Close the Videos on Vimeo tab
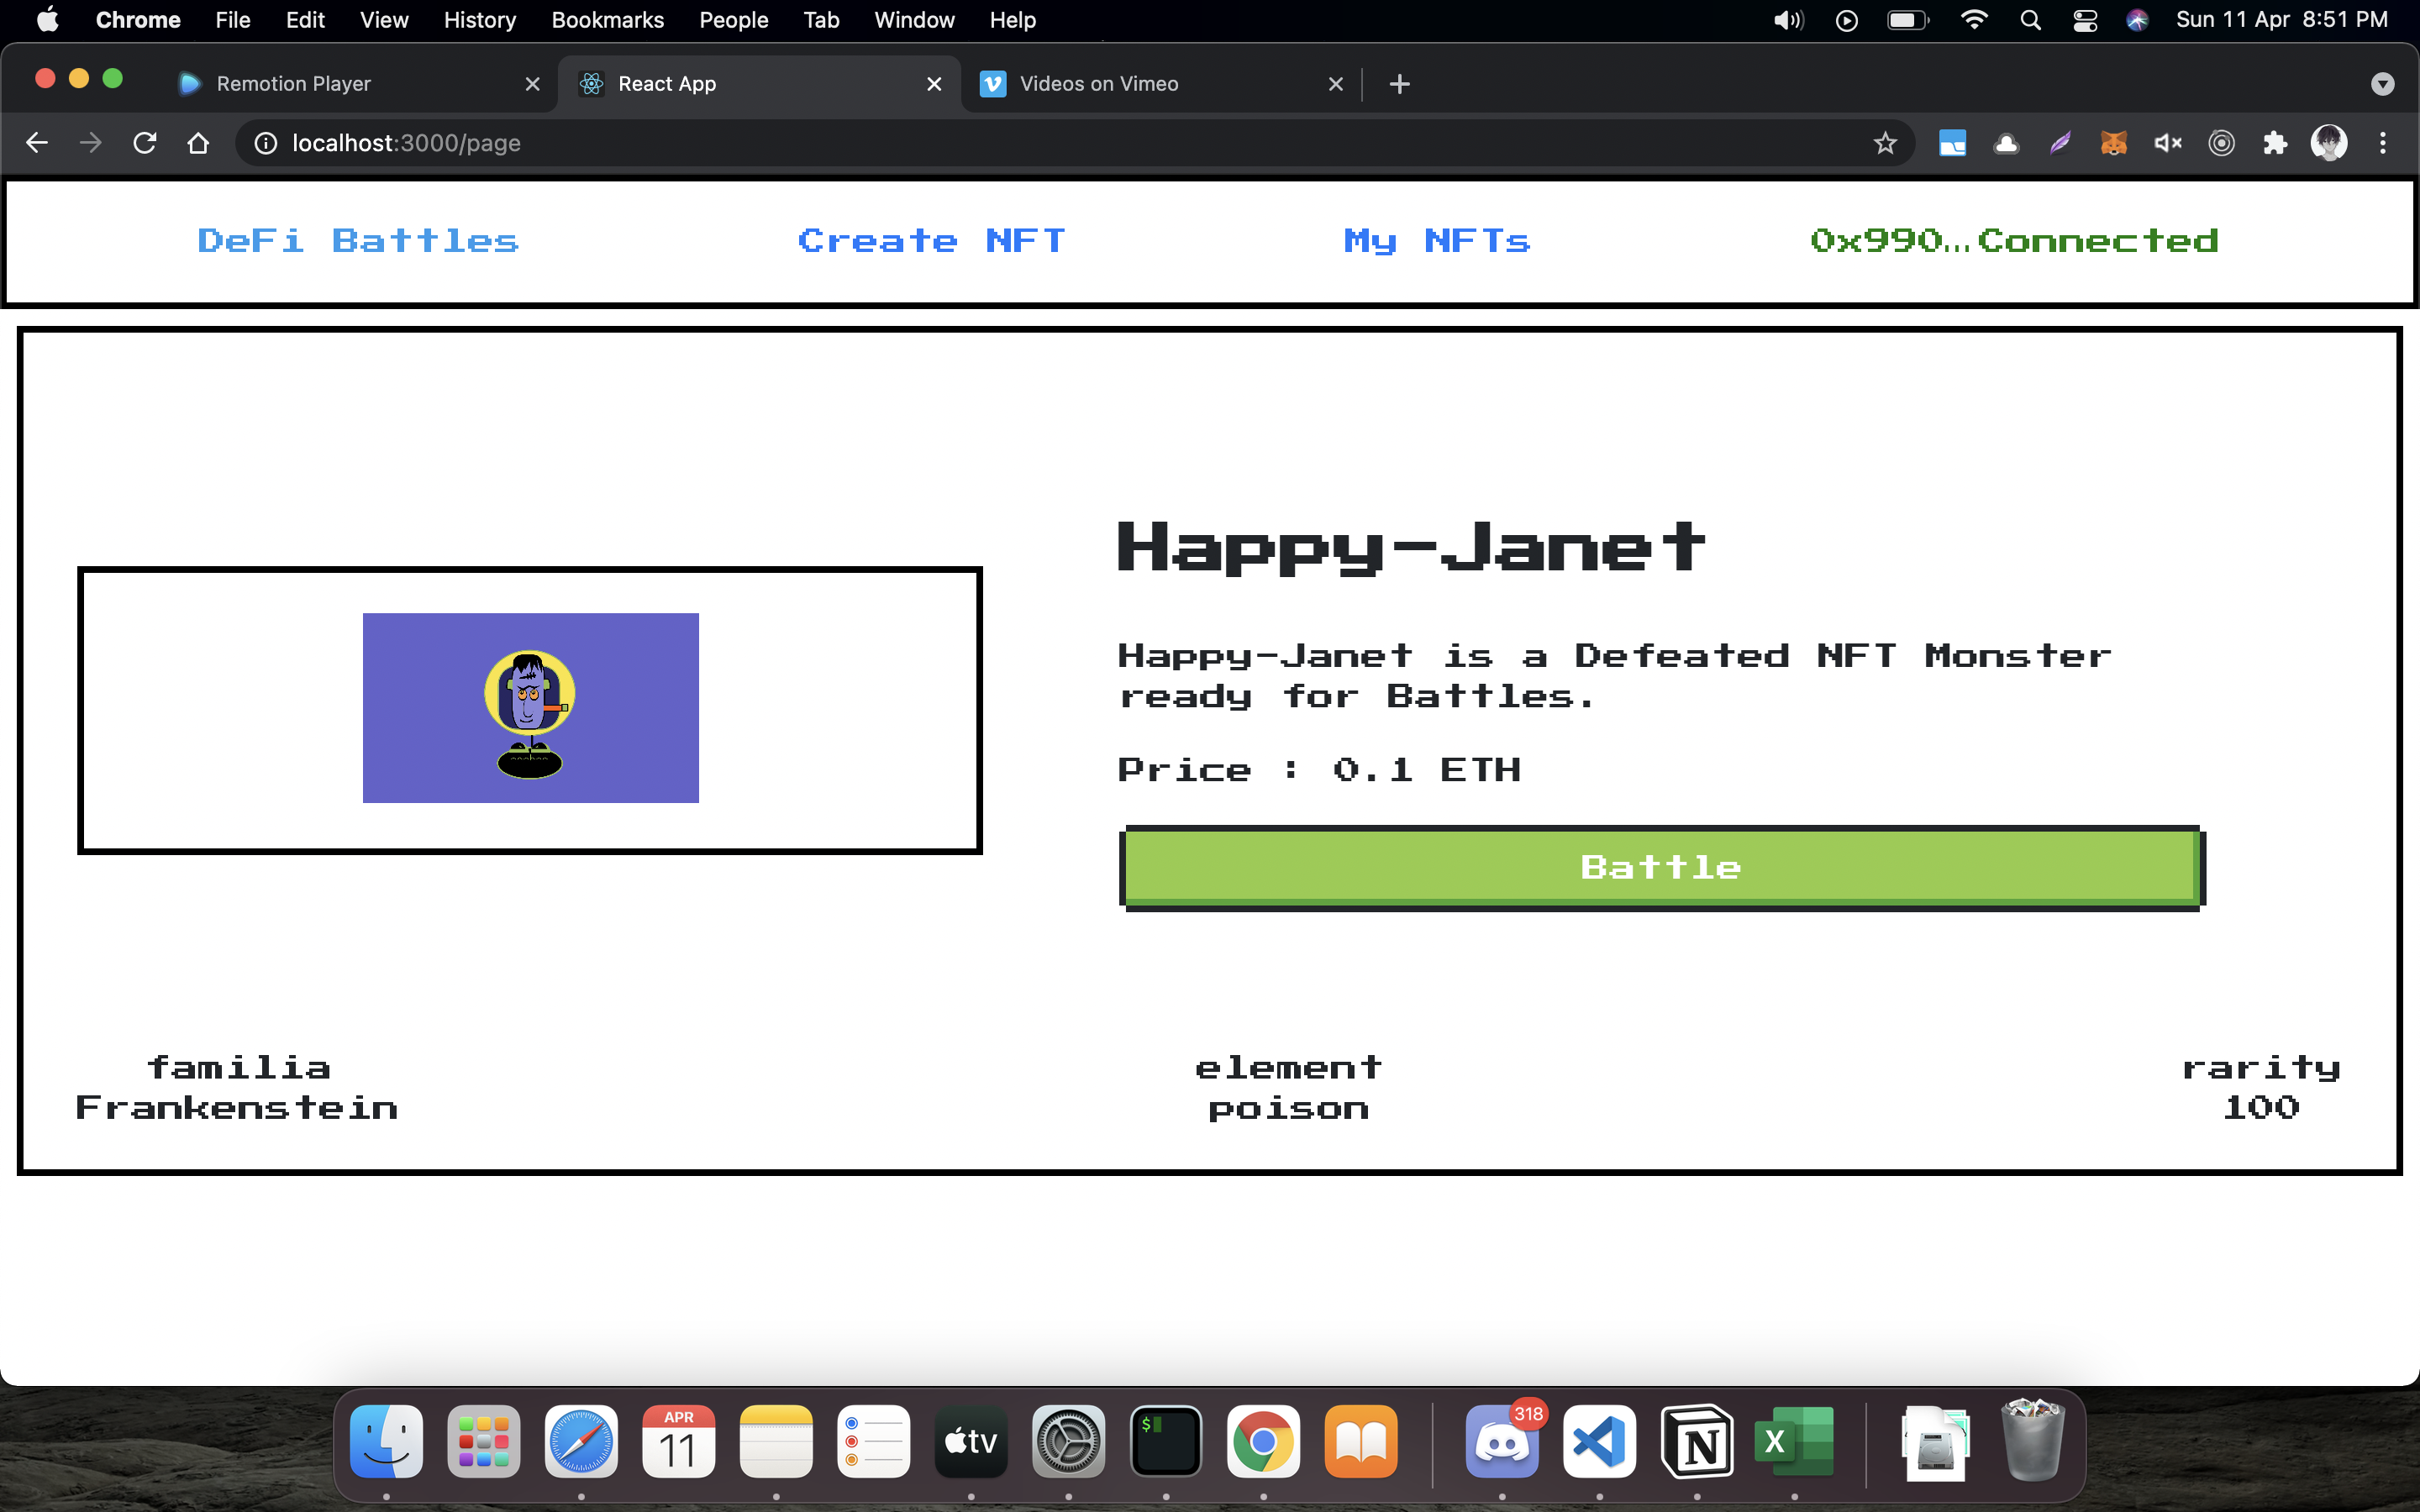Screen dimensions: 2420x1512 1335,84
